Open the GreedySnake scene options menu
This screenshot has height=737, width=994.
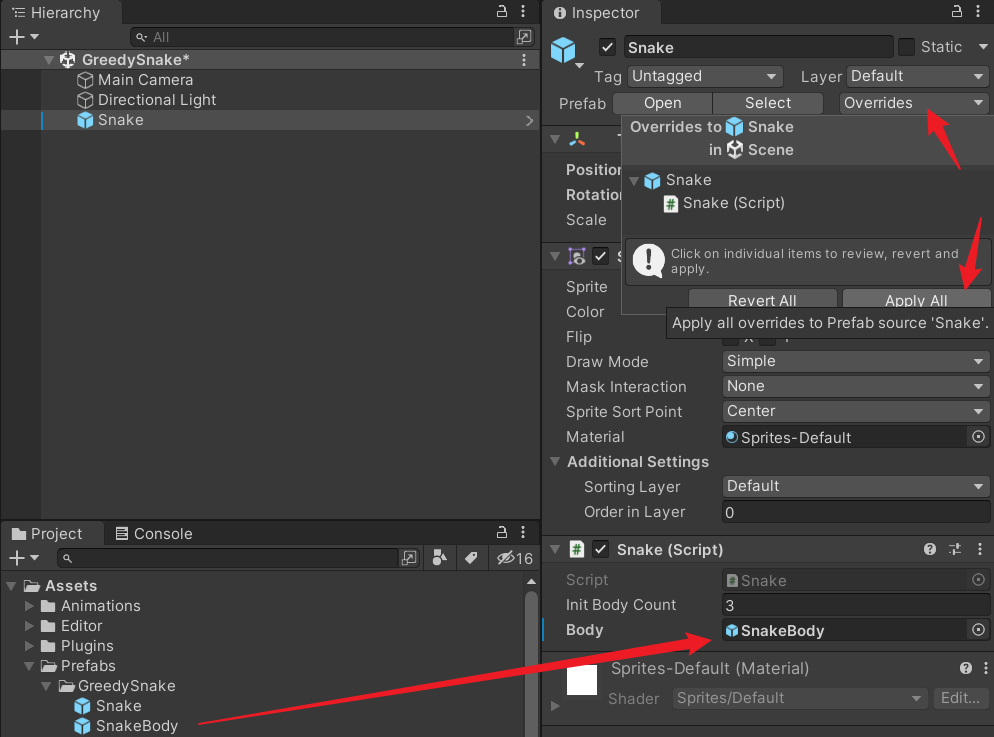524,60
